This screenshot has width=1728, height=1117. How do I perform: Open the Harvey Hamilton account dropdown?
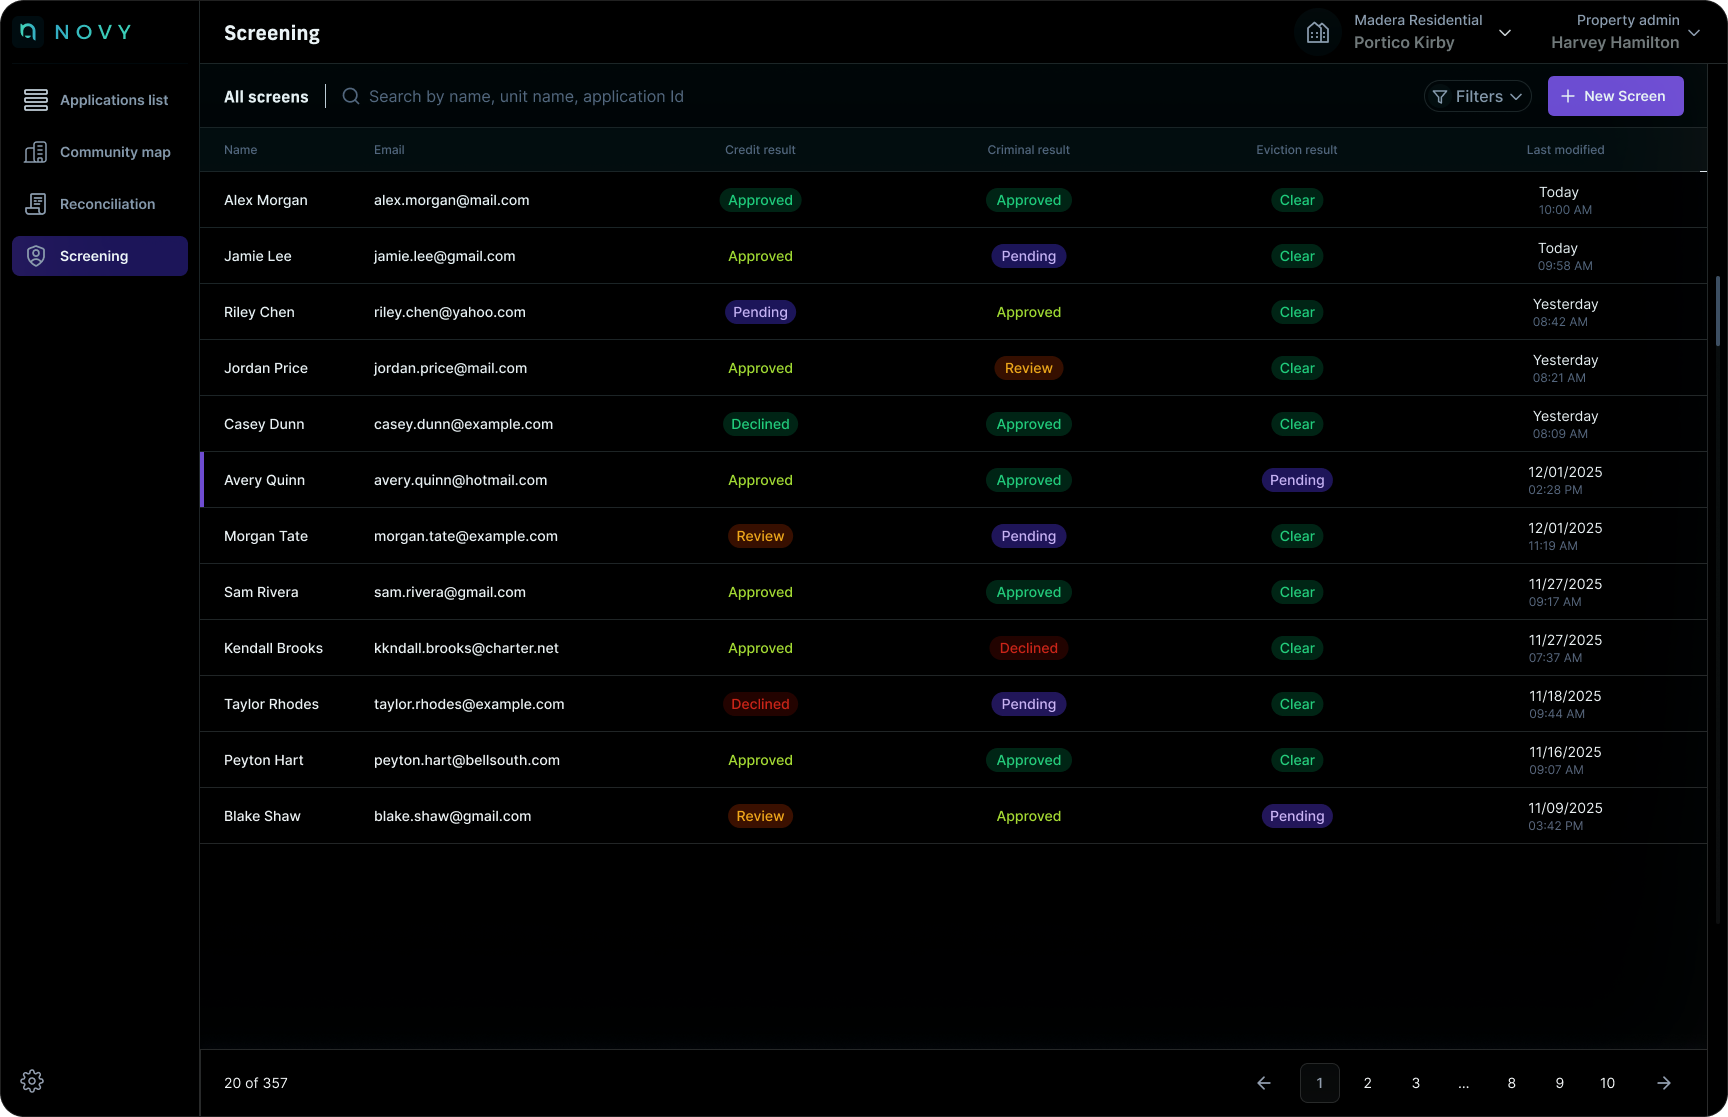(1695, 33)
